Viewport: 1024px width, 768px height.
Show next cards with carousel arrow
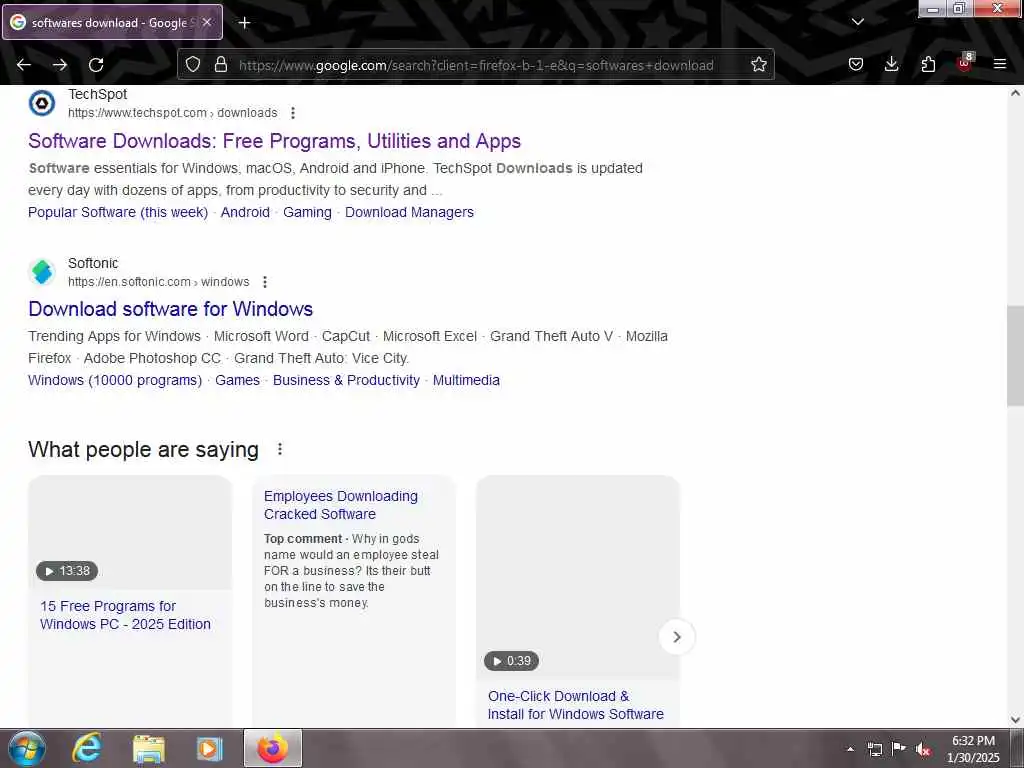(x=677, y=637)
